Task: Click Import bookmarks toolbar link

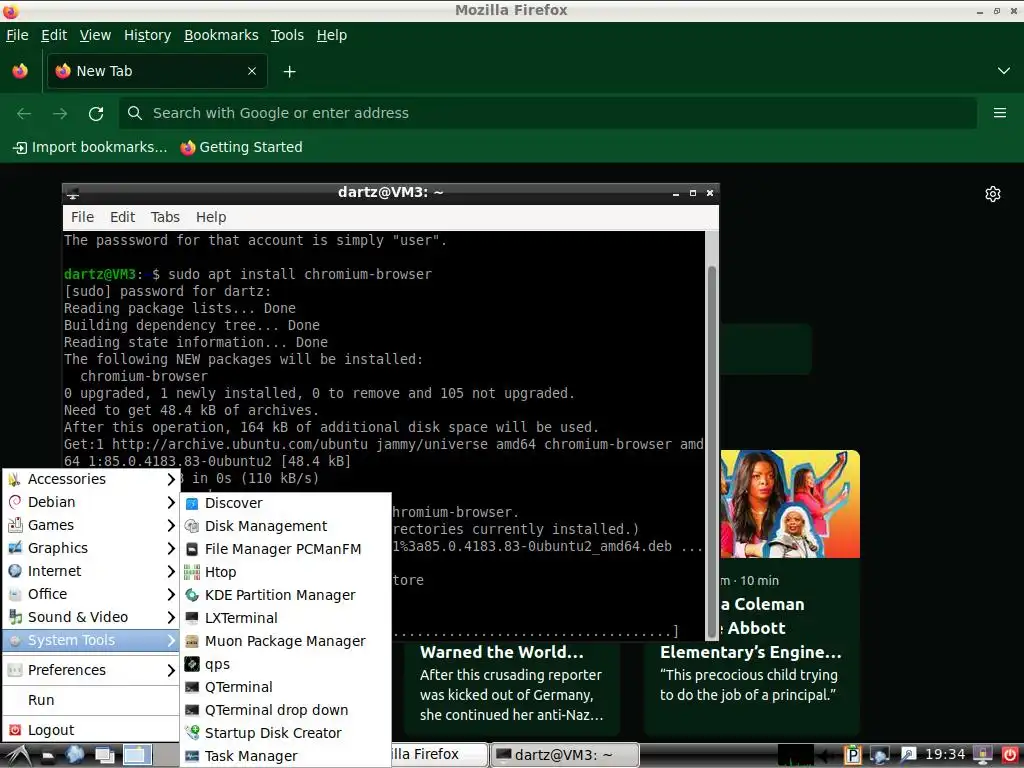Action: coord(90,148)
